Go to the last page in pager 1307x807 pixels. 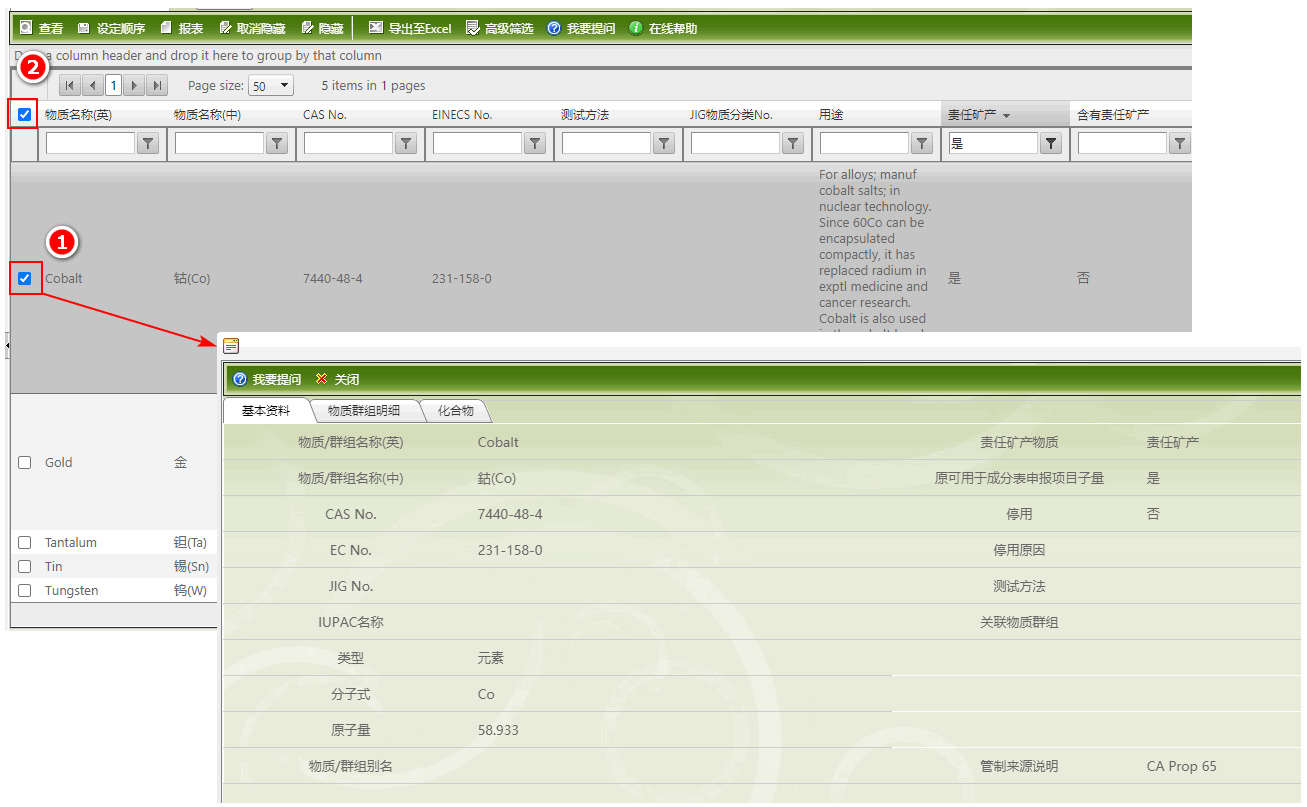point(158,85)
